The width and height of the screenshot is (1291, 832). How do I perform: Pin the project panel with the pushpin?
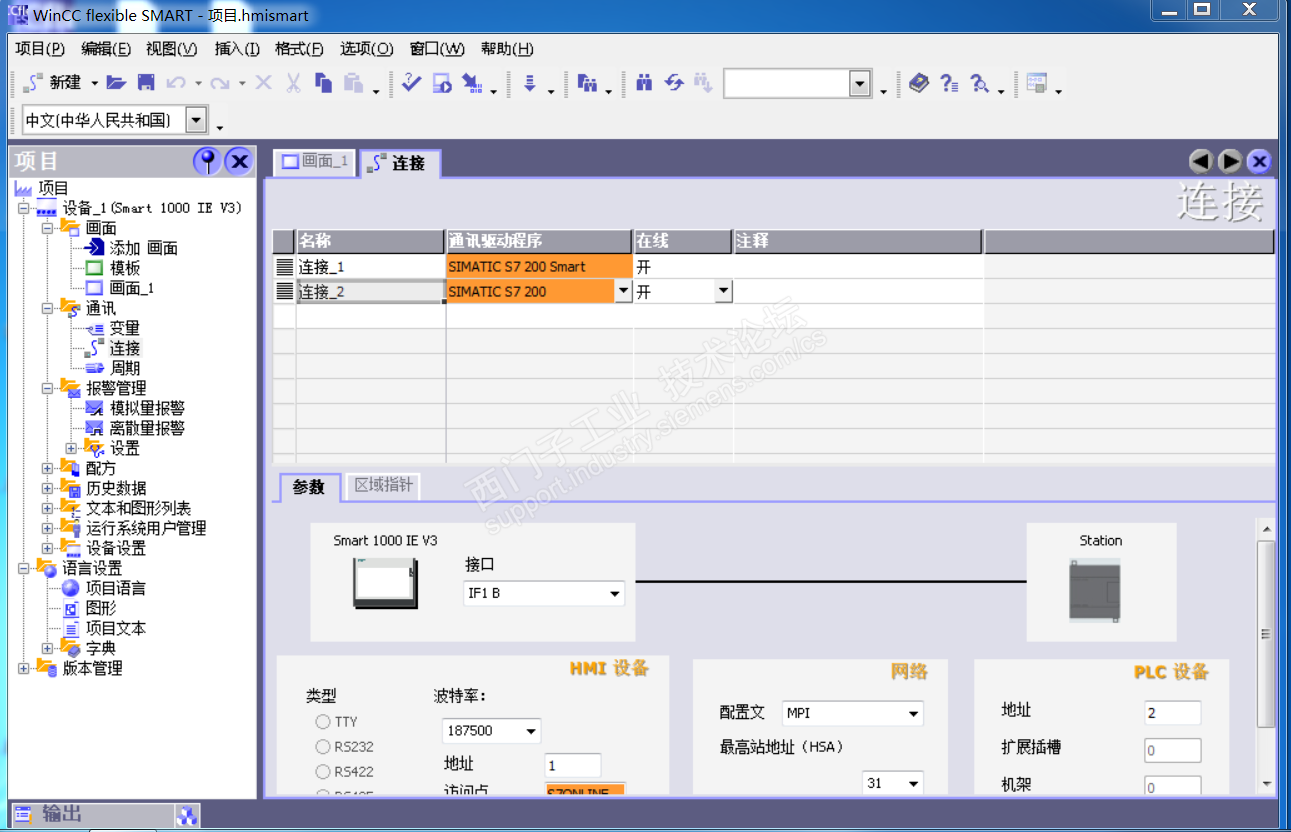[x=207, y=161]
